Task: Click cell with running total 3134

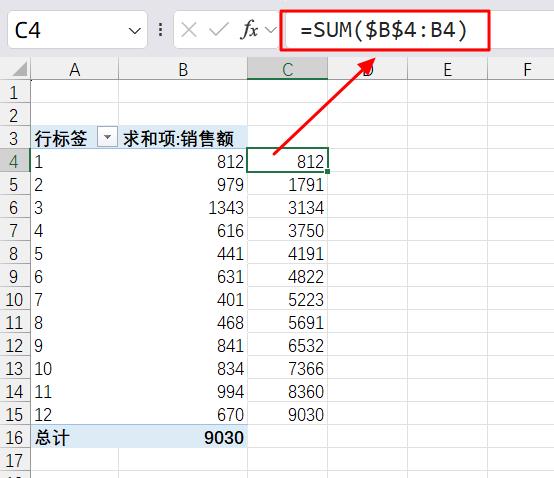Action: 288,207
